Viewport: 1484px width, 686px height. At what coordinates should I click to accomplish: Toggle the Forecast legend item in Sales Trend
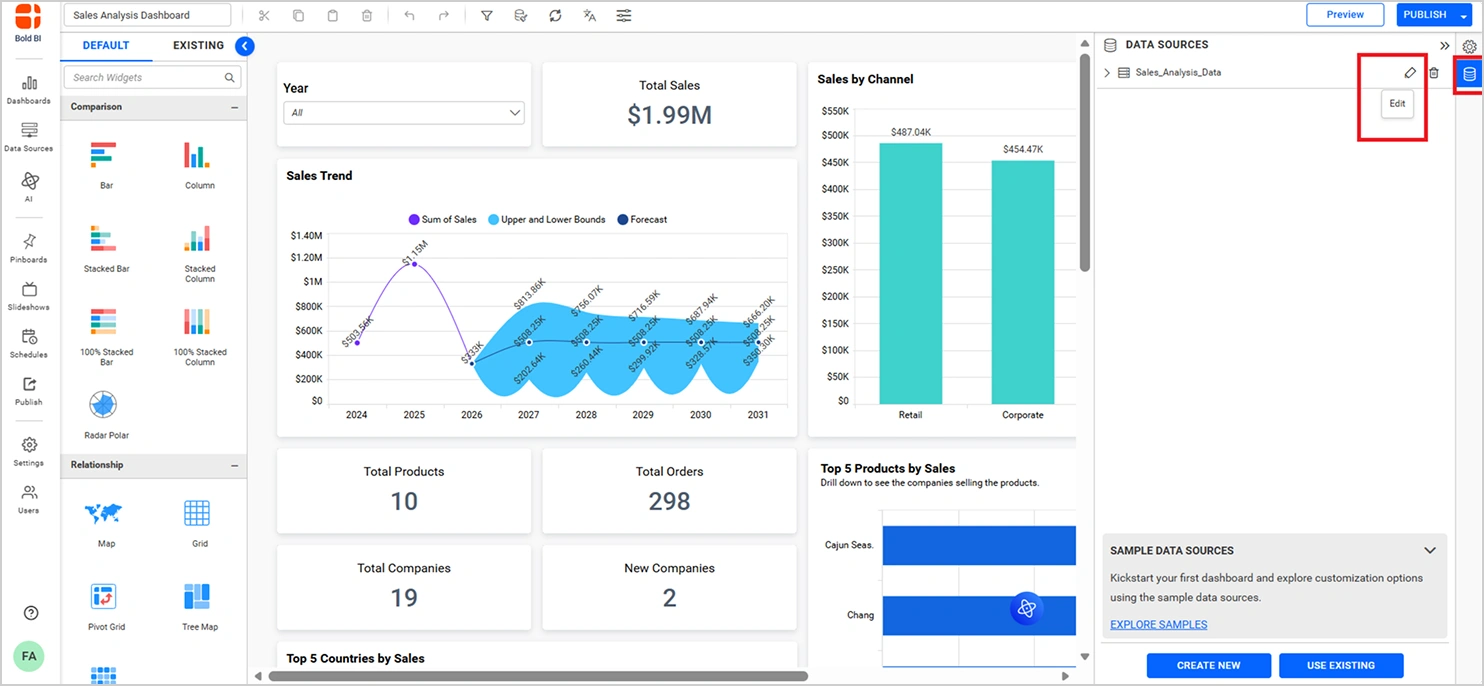point(642,219)
